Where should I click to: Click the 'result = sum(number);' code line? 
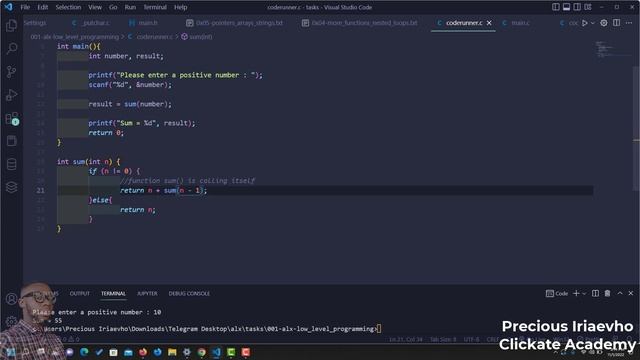coord(130,104)
